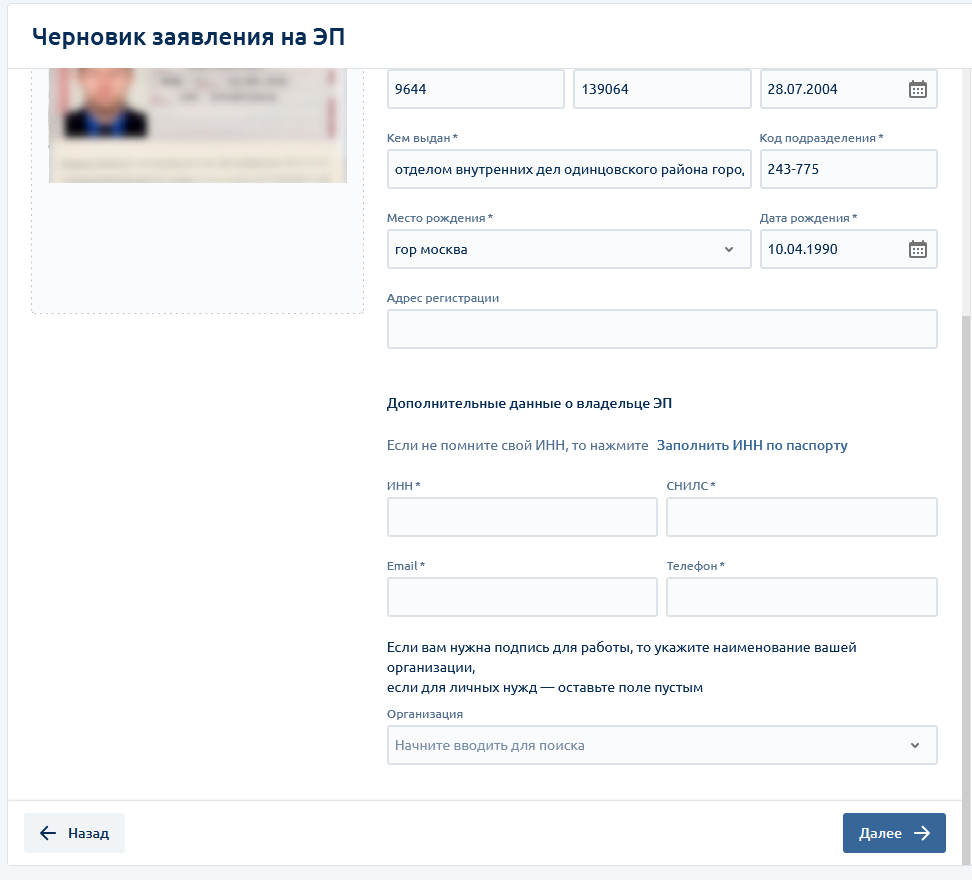
Task: Click passport number field with 139064
Action: coord(661,89)
